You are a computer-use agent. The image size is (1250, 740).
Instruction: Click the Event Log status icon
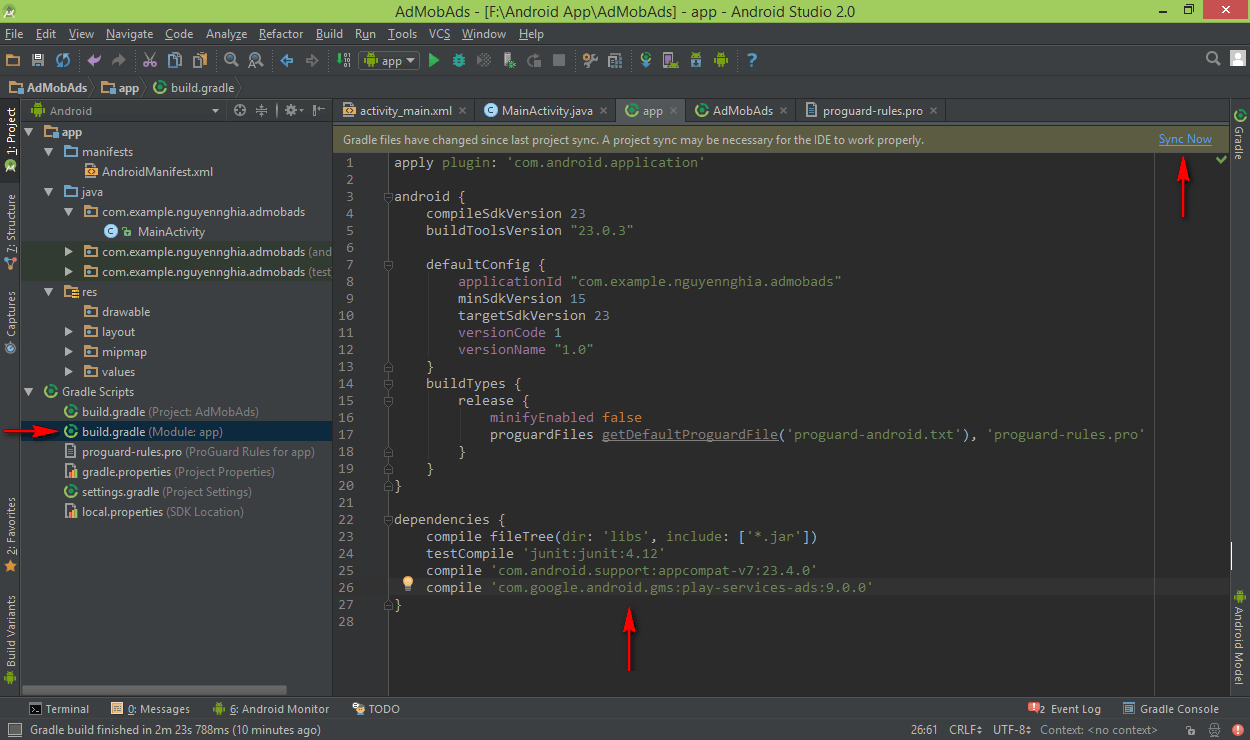(x=1034, y=709)
